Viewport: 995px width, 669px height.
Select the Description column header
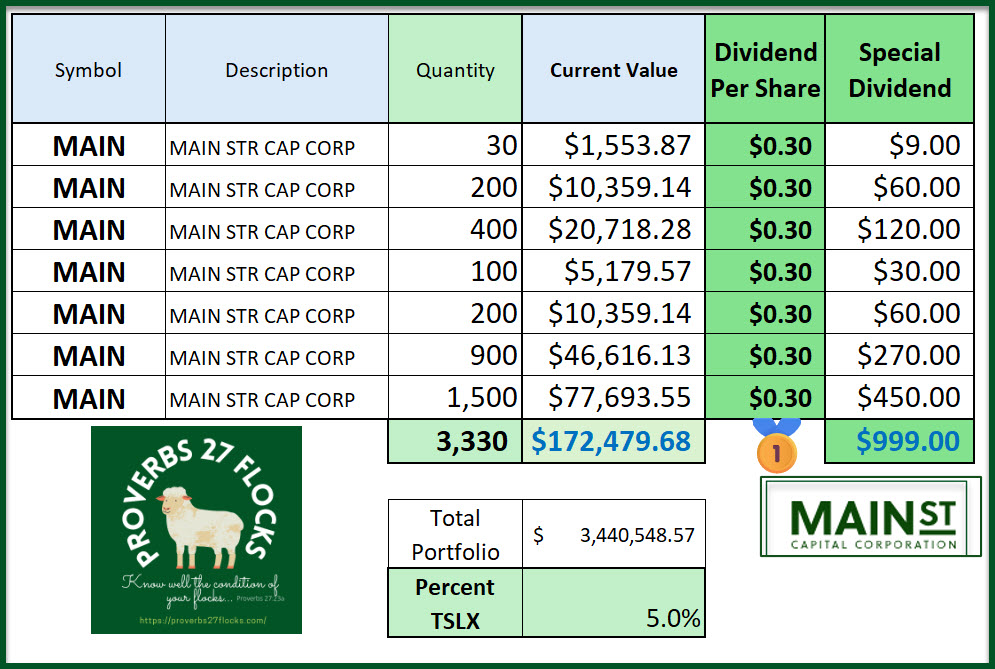click(x=276, y=70)
